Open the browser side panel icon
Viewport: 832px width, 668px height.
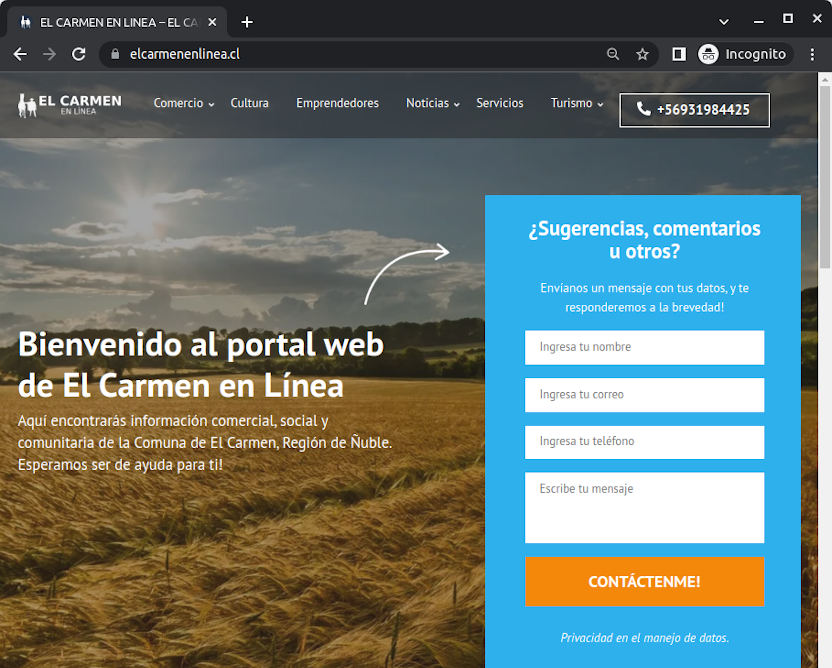[678, 54]
